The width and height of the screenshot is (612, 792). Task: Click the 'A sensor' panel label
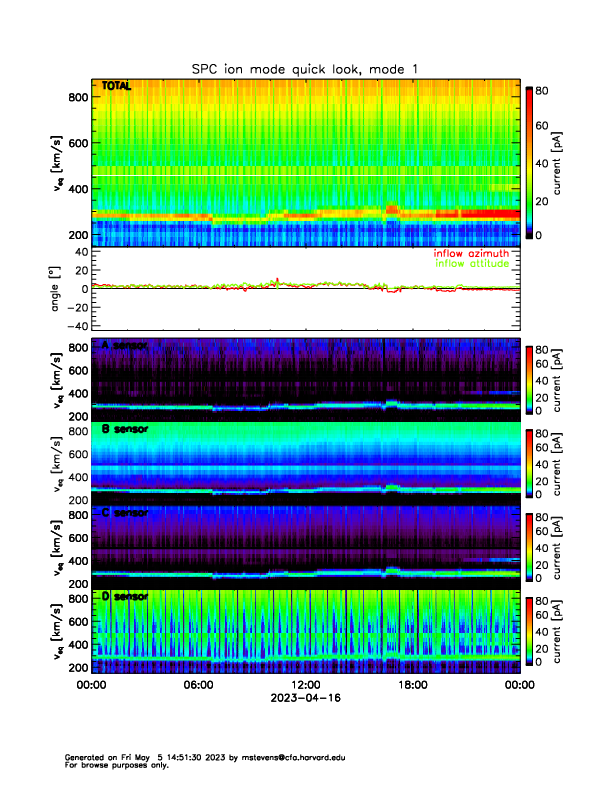point(123,346)
